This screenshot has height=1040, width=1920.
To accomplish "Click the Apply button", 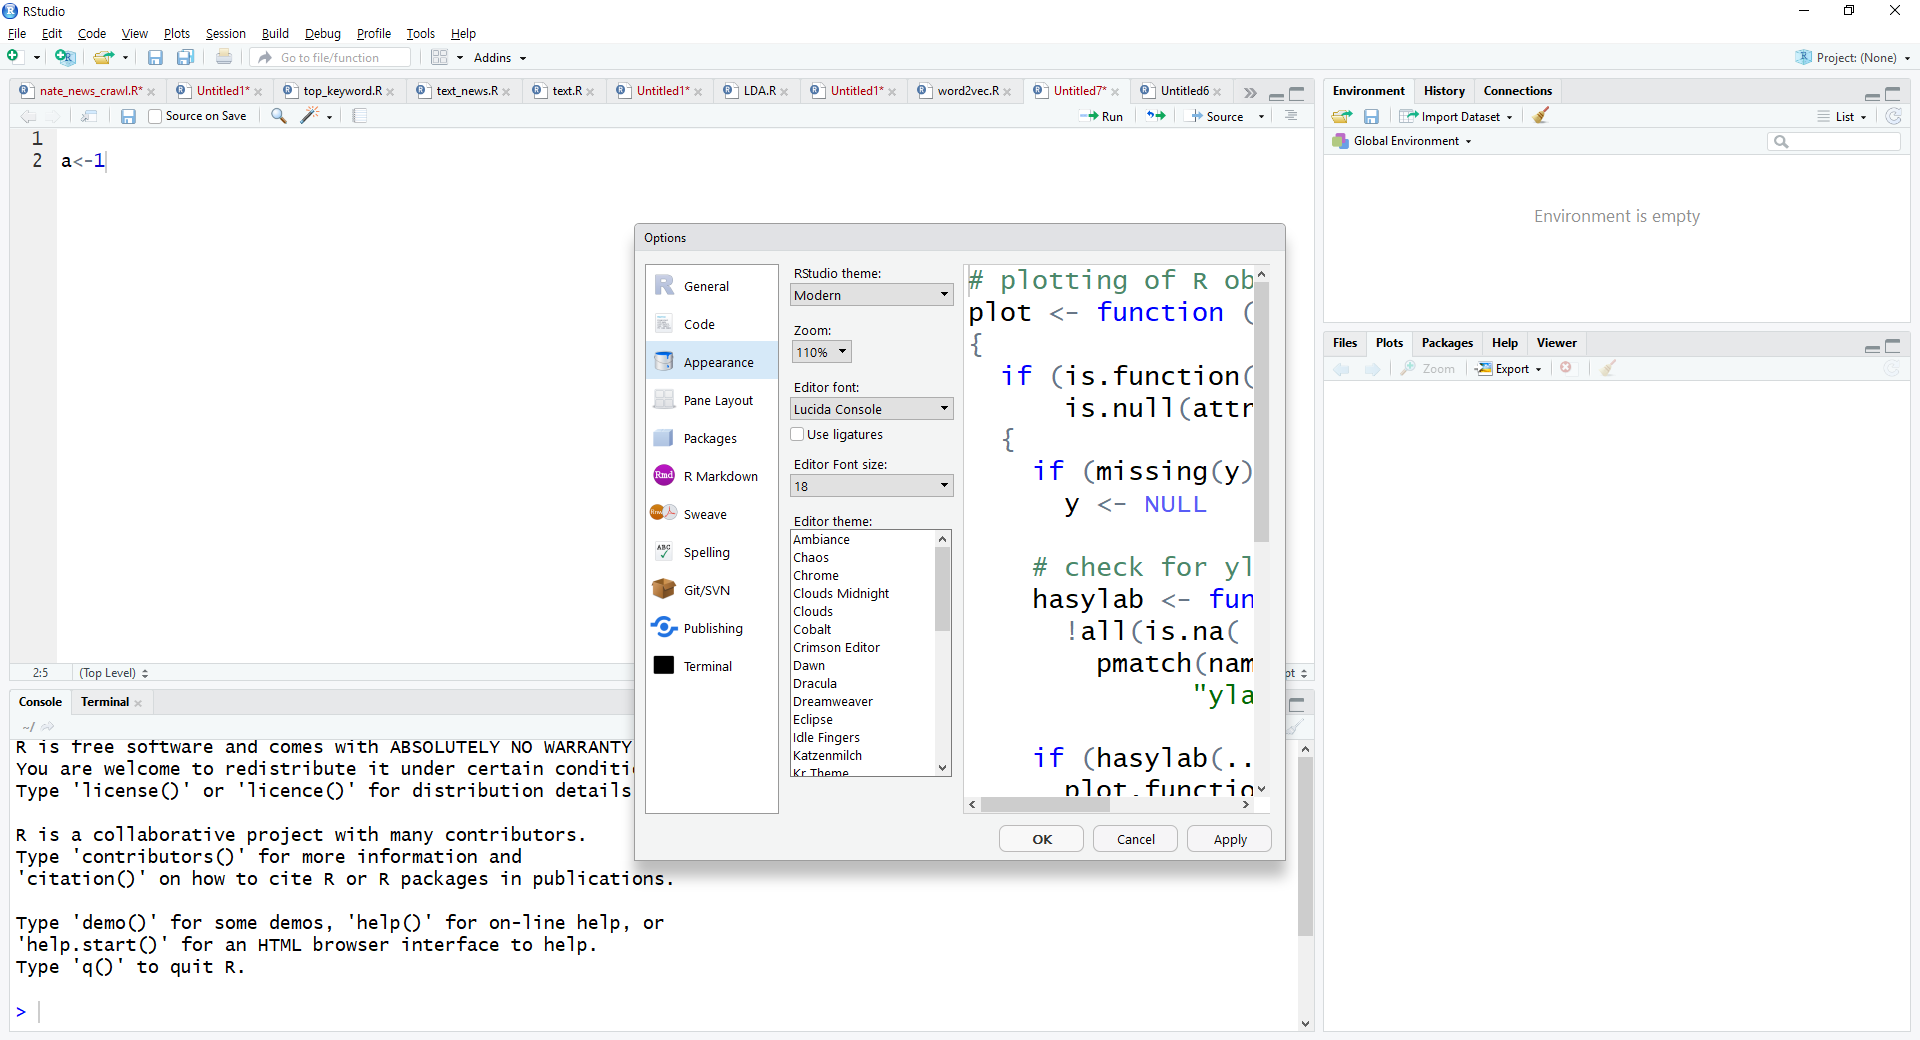I will click(1229, 839).
